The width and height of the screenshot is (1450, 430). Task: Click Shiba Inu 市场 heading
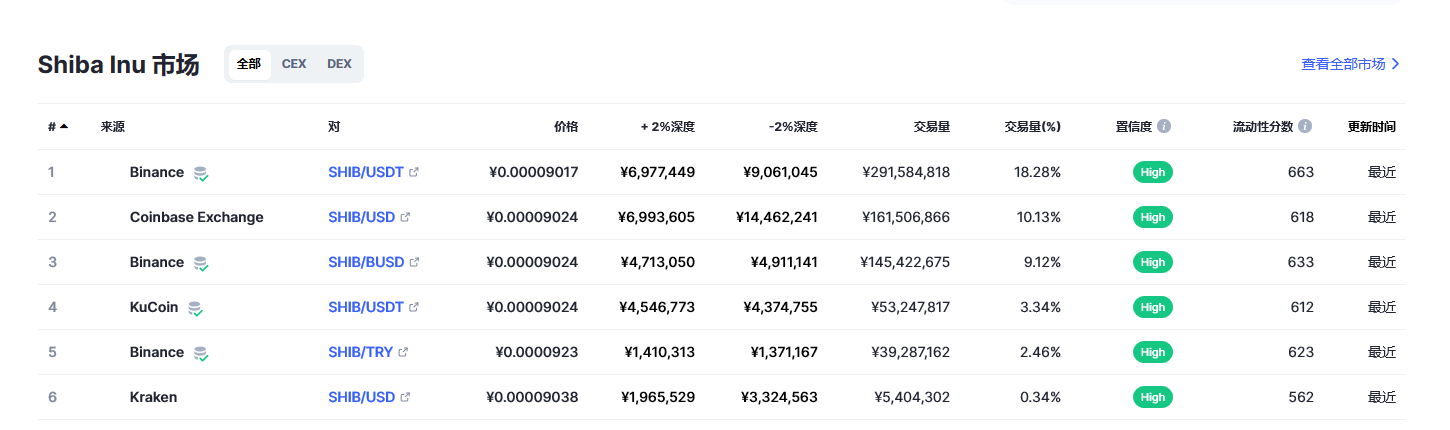(x=119, y=65)
